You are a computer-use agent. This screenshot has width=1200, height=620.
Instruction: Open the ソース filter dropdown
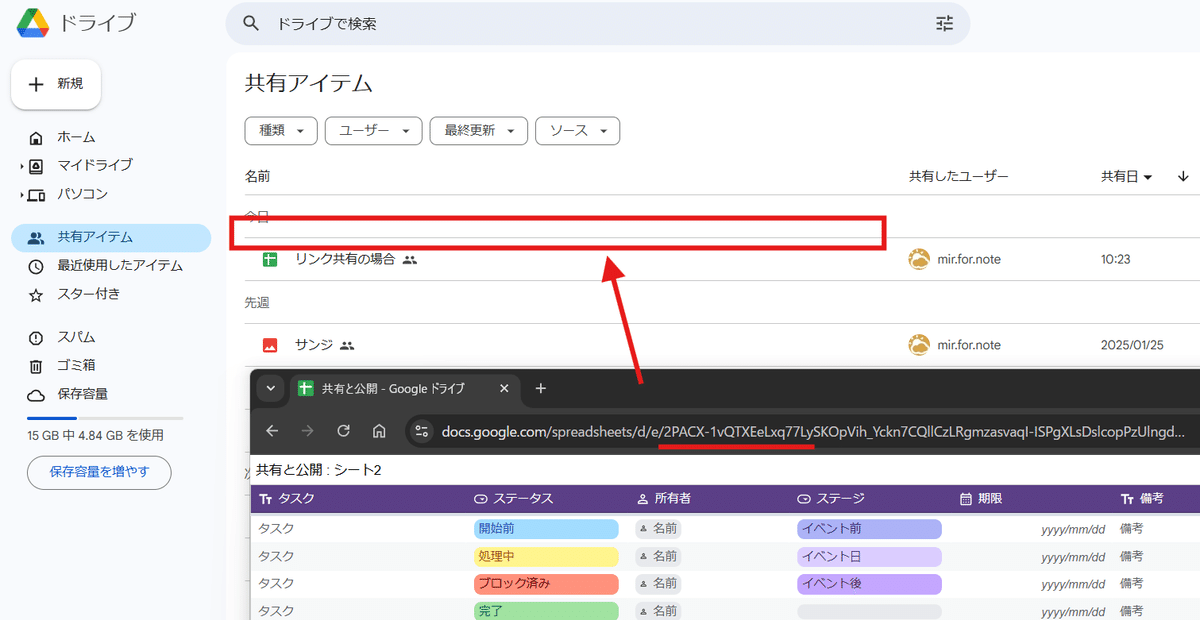click(578, 131)
